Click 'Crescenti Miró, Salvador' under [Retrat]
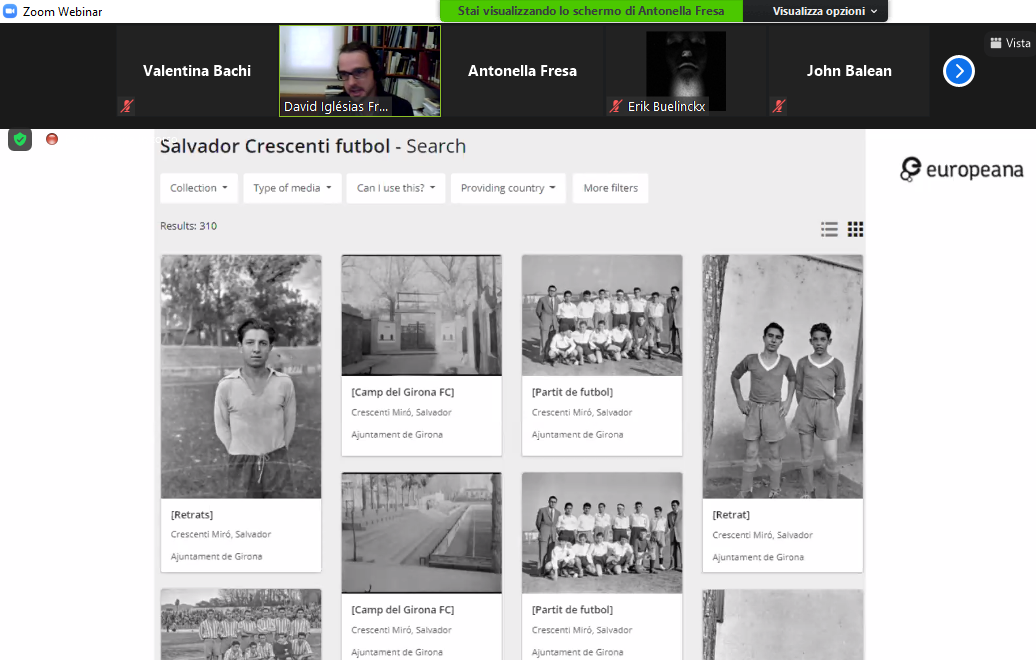This screenshot has width=1036, height=660. (762, 535)
